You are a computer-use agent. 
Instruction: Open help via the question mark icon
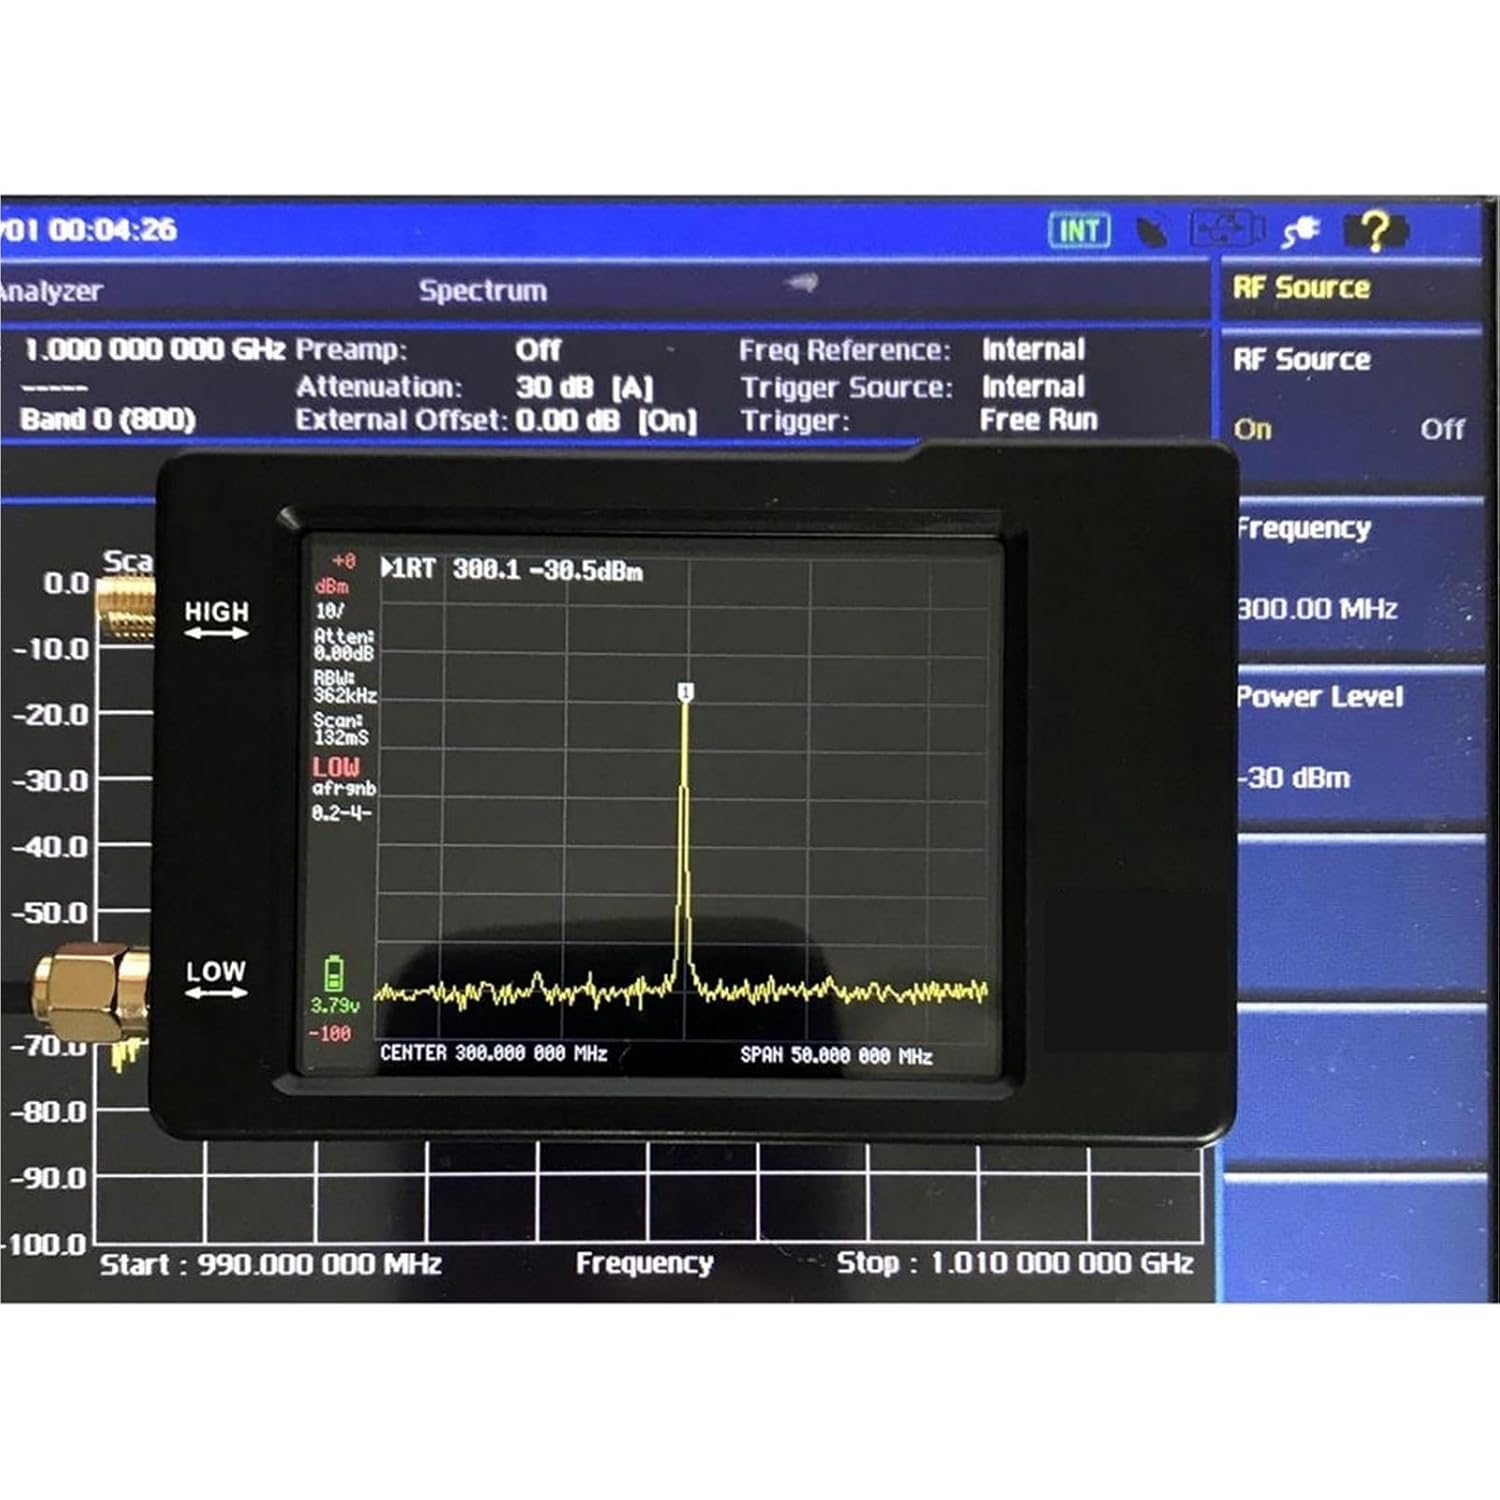coord(1376,231)
